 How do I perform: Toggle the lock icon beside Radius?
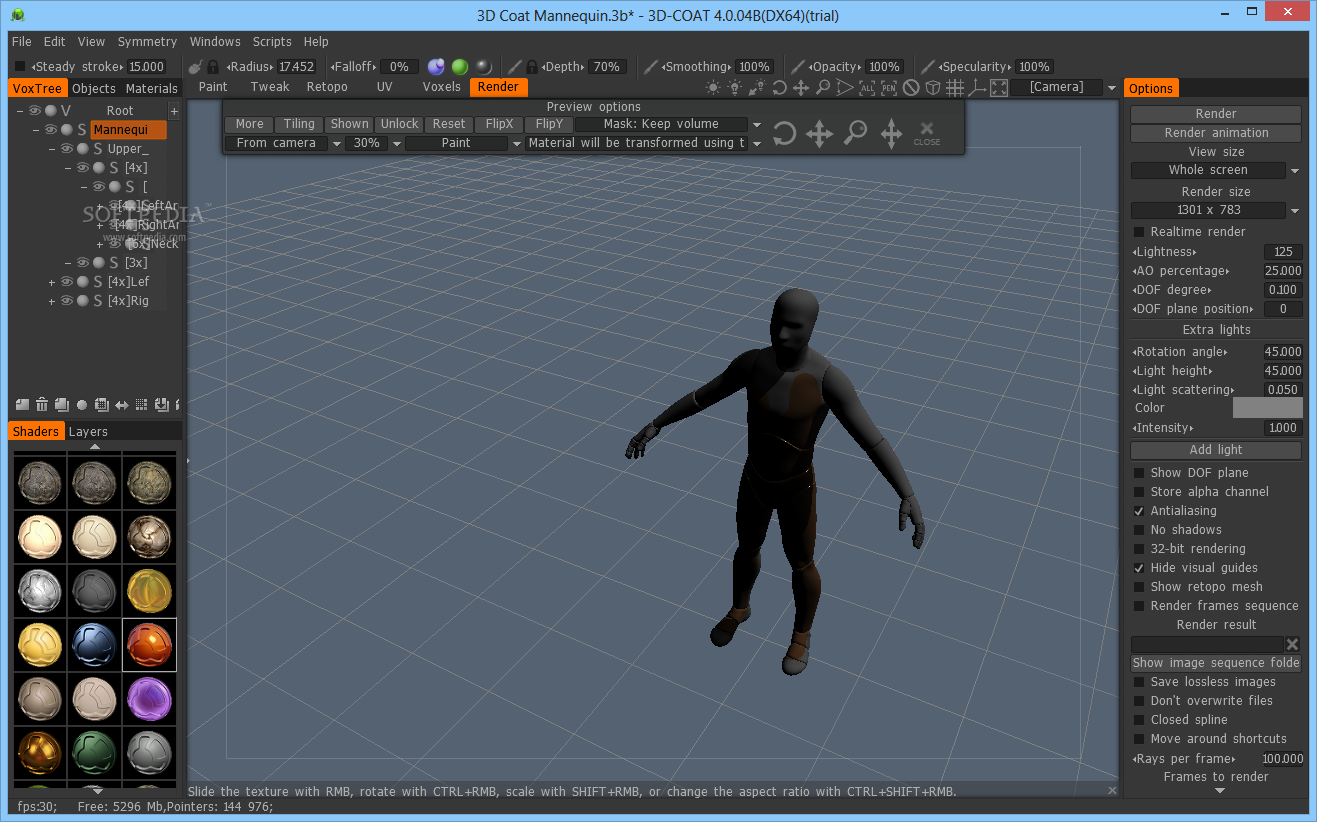[x=213, y=67]
